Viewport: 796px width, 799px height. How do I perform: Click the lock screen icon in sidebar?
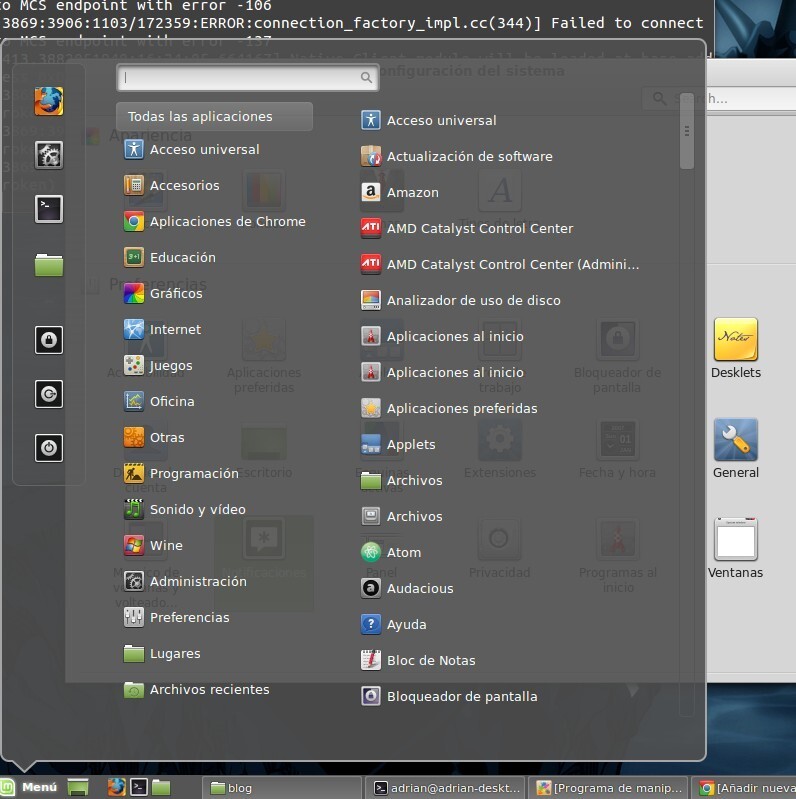tap(49, 340)
